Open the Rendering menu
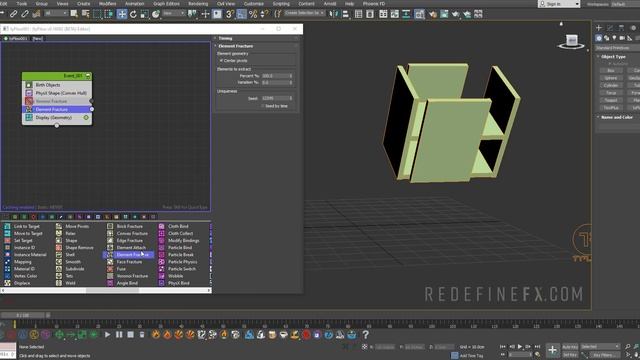Viewport: 640px width, 360px height. point(198,4)
